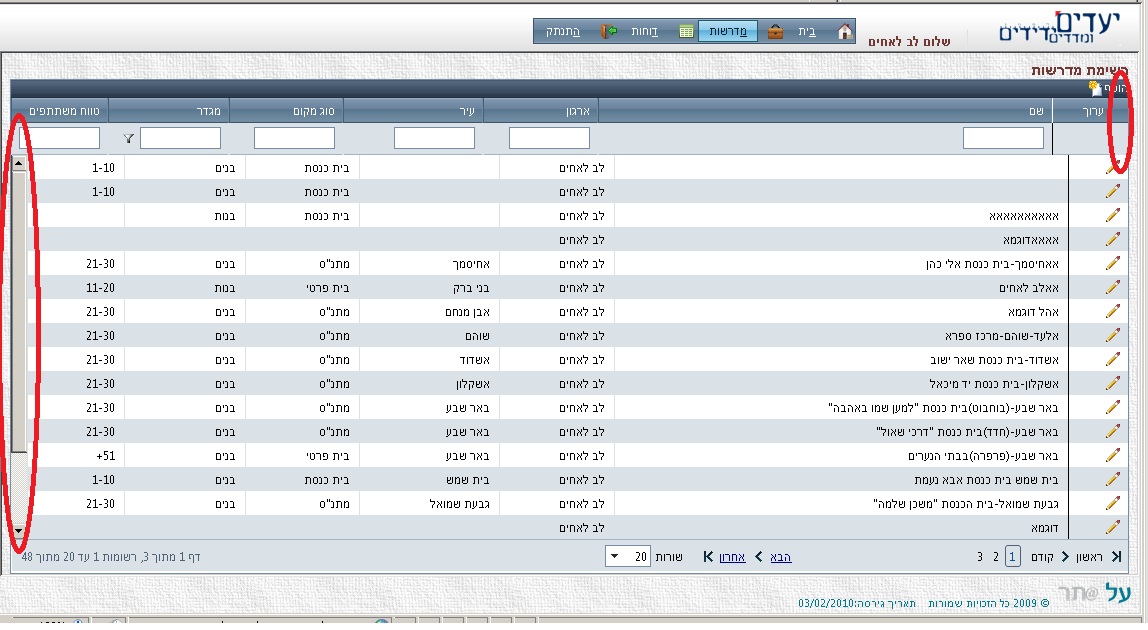This screenshot has width=1148, height=630.
Task: Edit the גבעת שמואל-בית הכנסת row
Action: click(x=1113, y=503)
